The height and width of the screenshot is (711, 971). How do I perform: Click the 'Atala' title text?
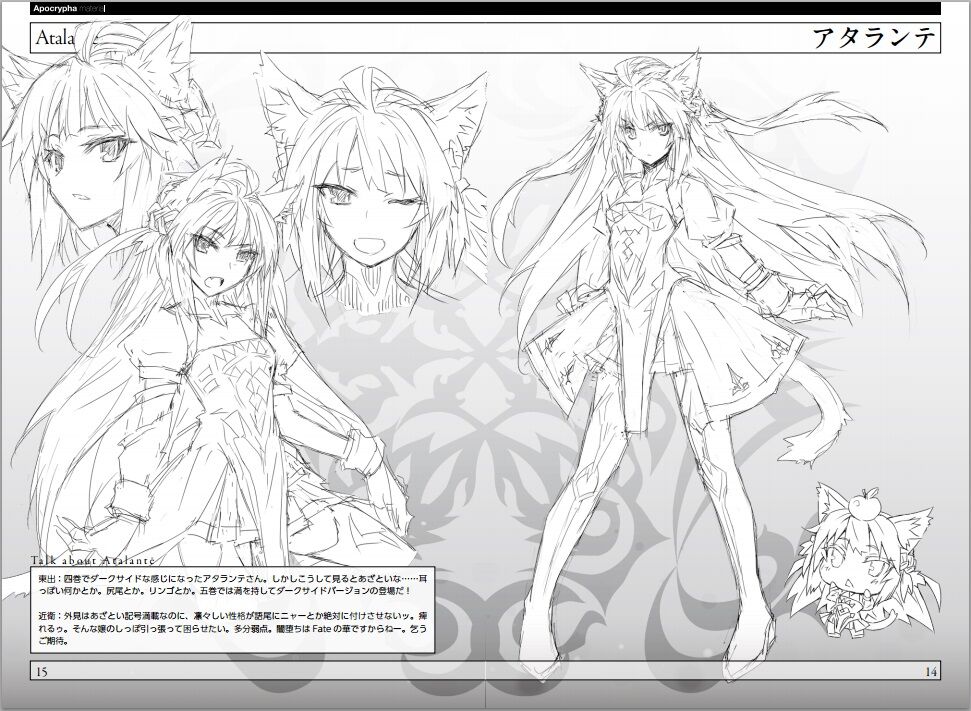pyautogui.click(x=55, y=38)
